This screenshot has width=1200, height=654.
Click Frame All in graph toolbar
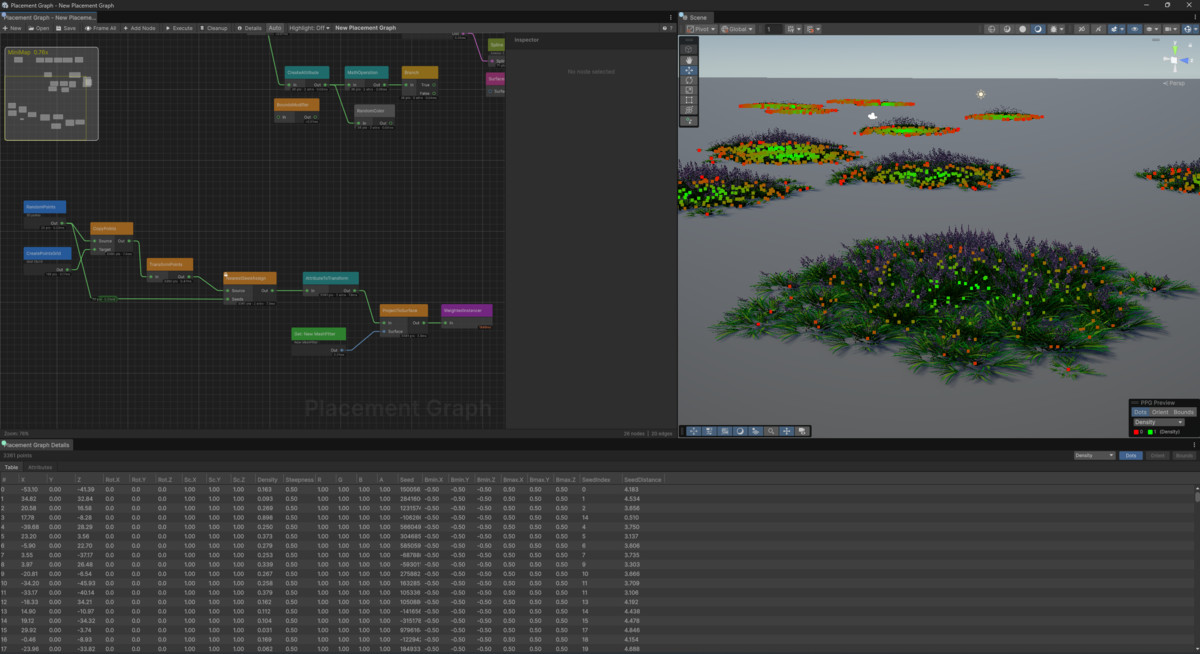click(x=101, y=28)
